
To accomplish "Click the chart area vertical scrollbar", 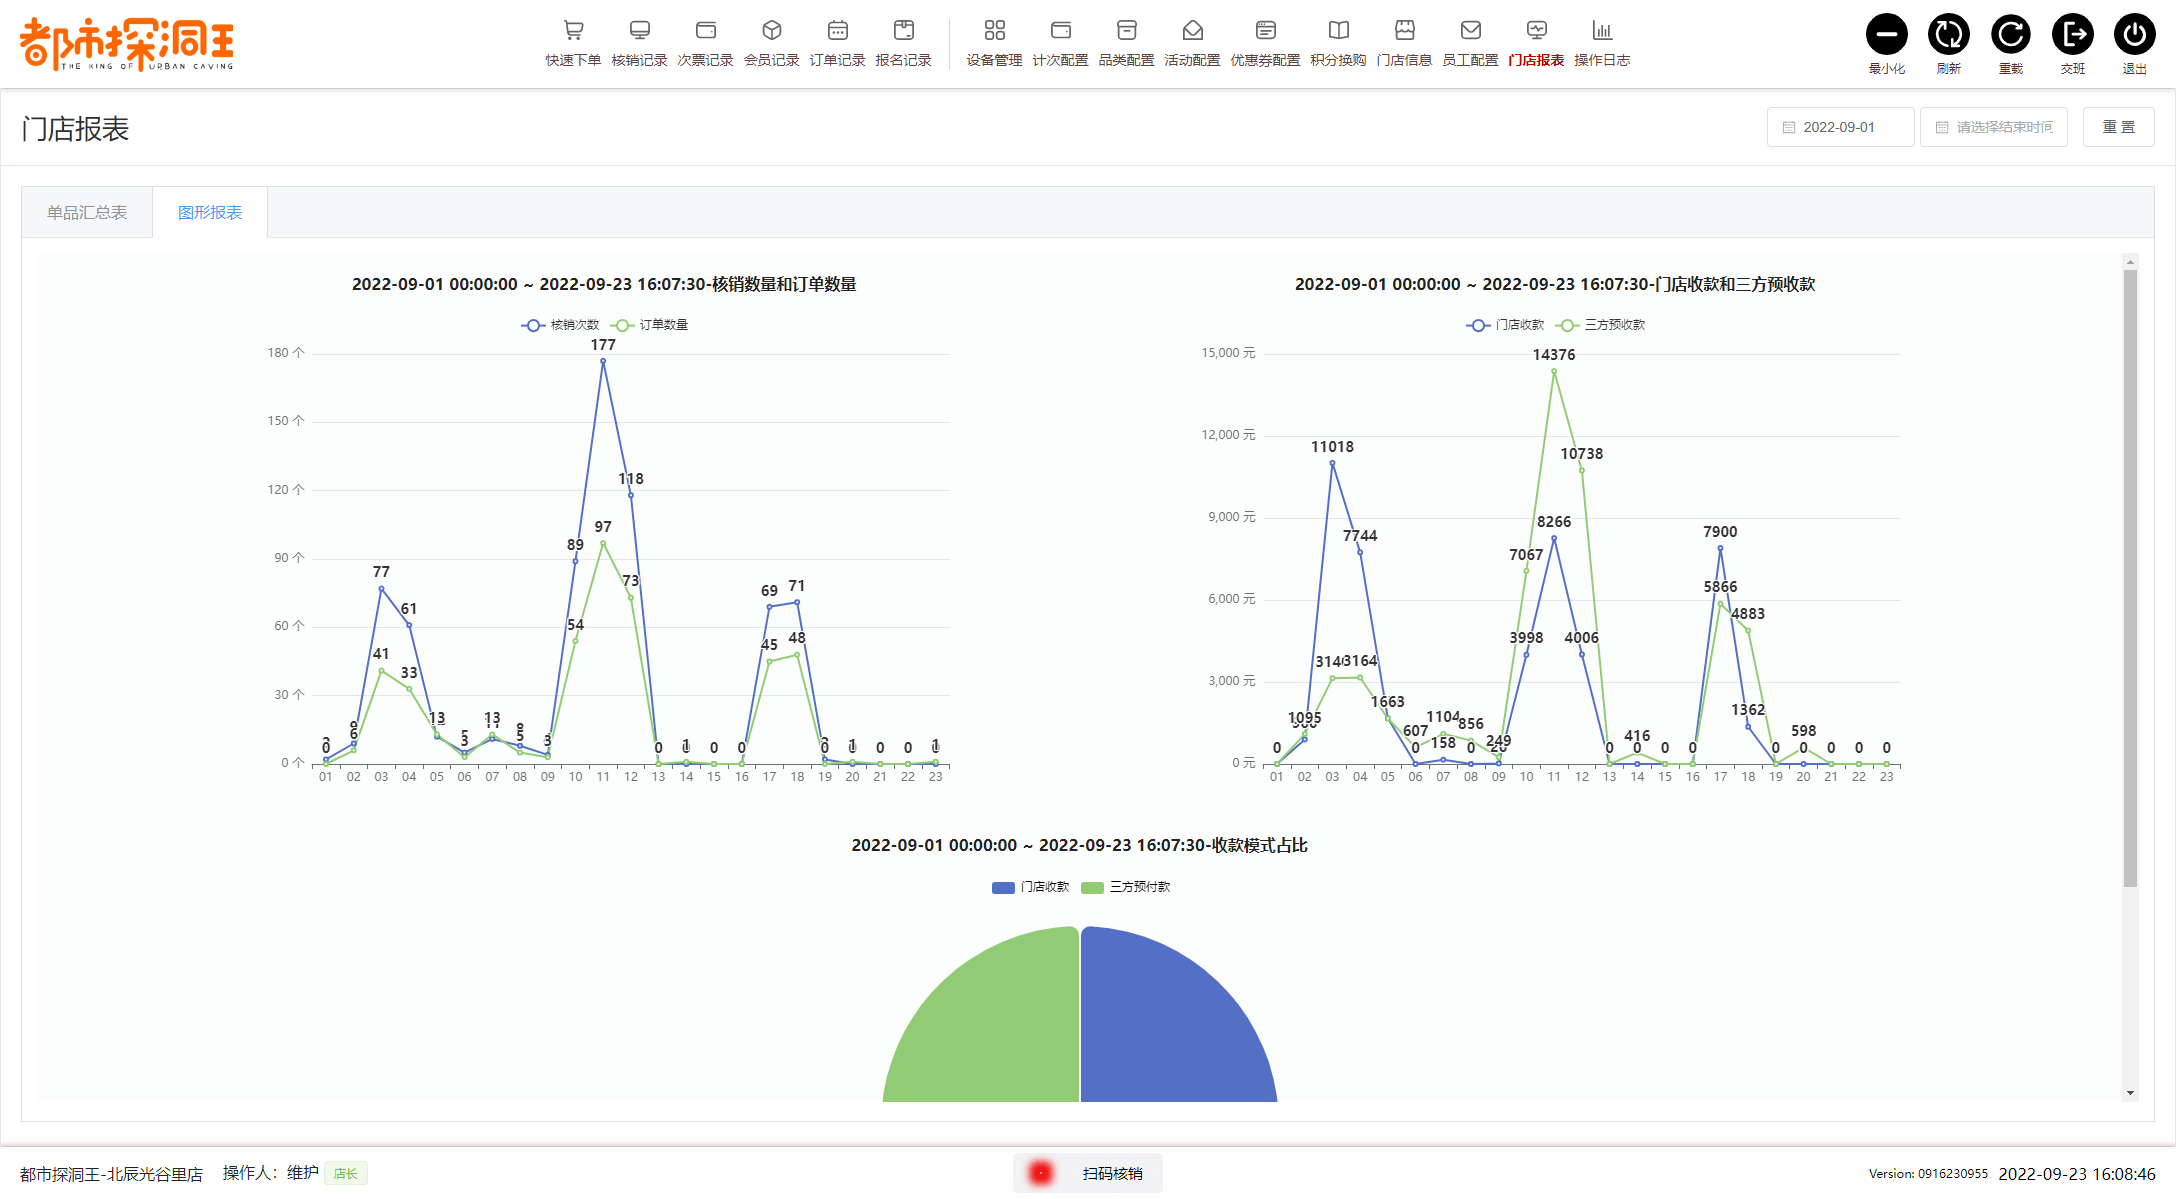I will pos(2130,578).
